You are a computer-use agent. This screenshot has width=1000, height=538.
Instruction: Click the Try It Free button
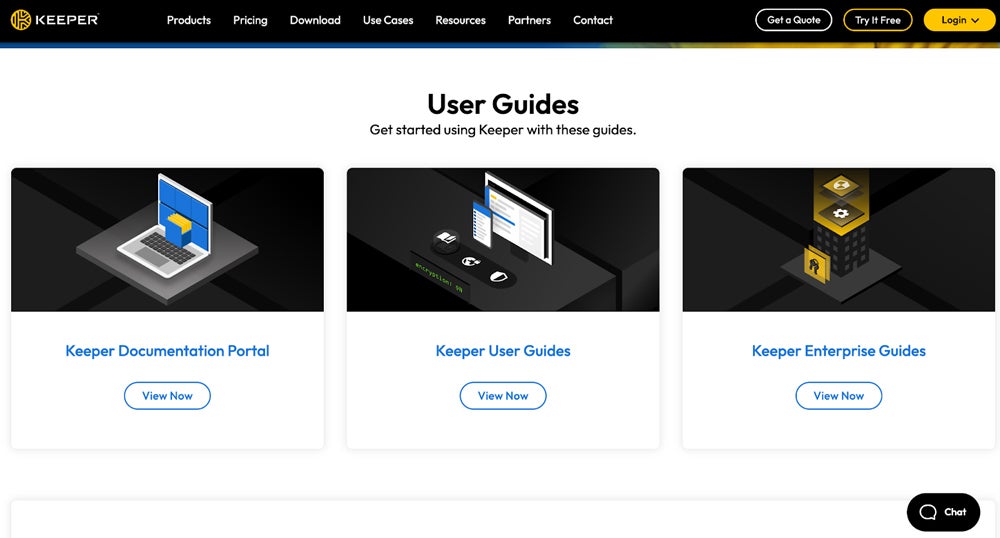(877, 20)
